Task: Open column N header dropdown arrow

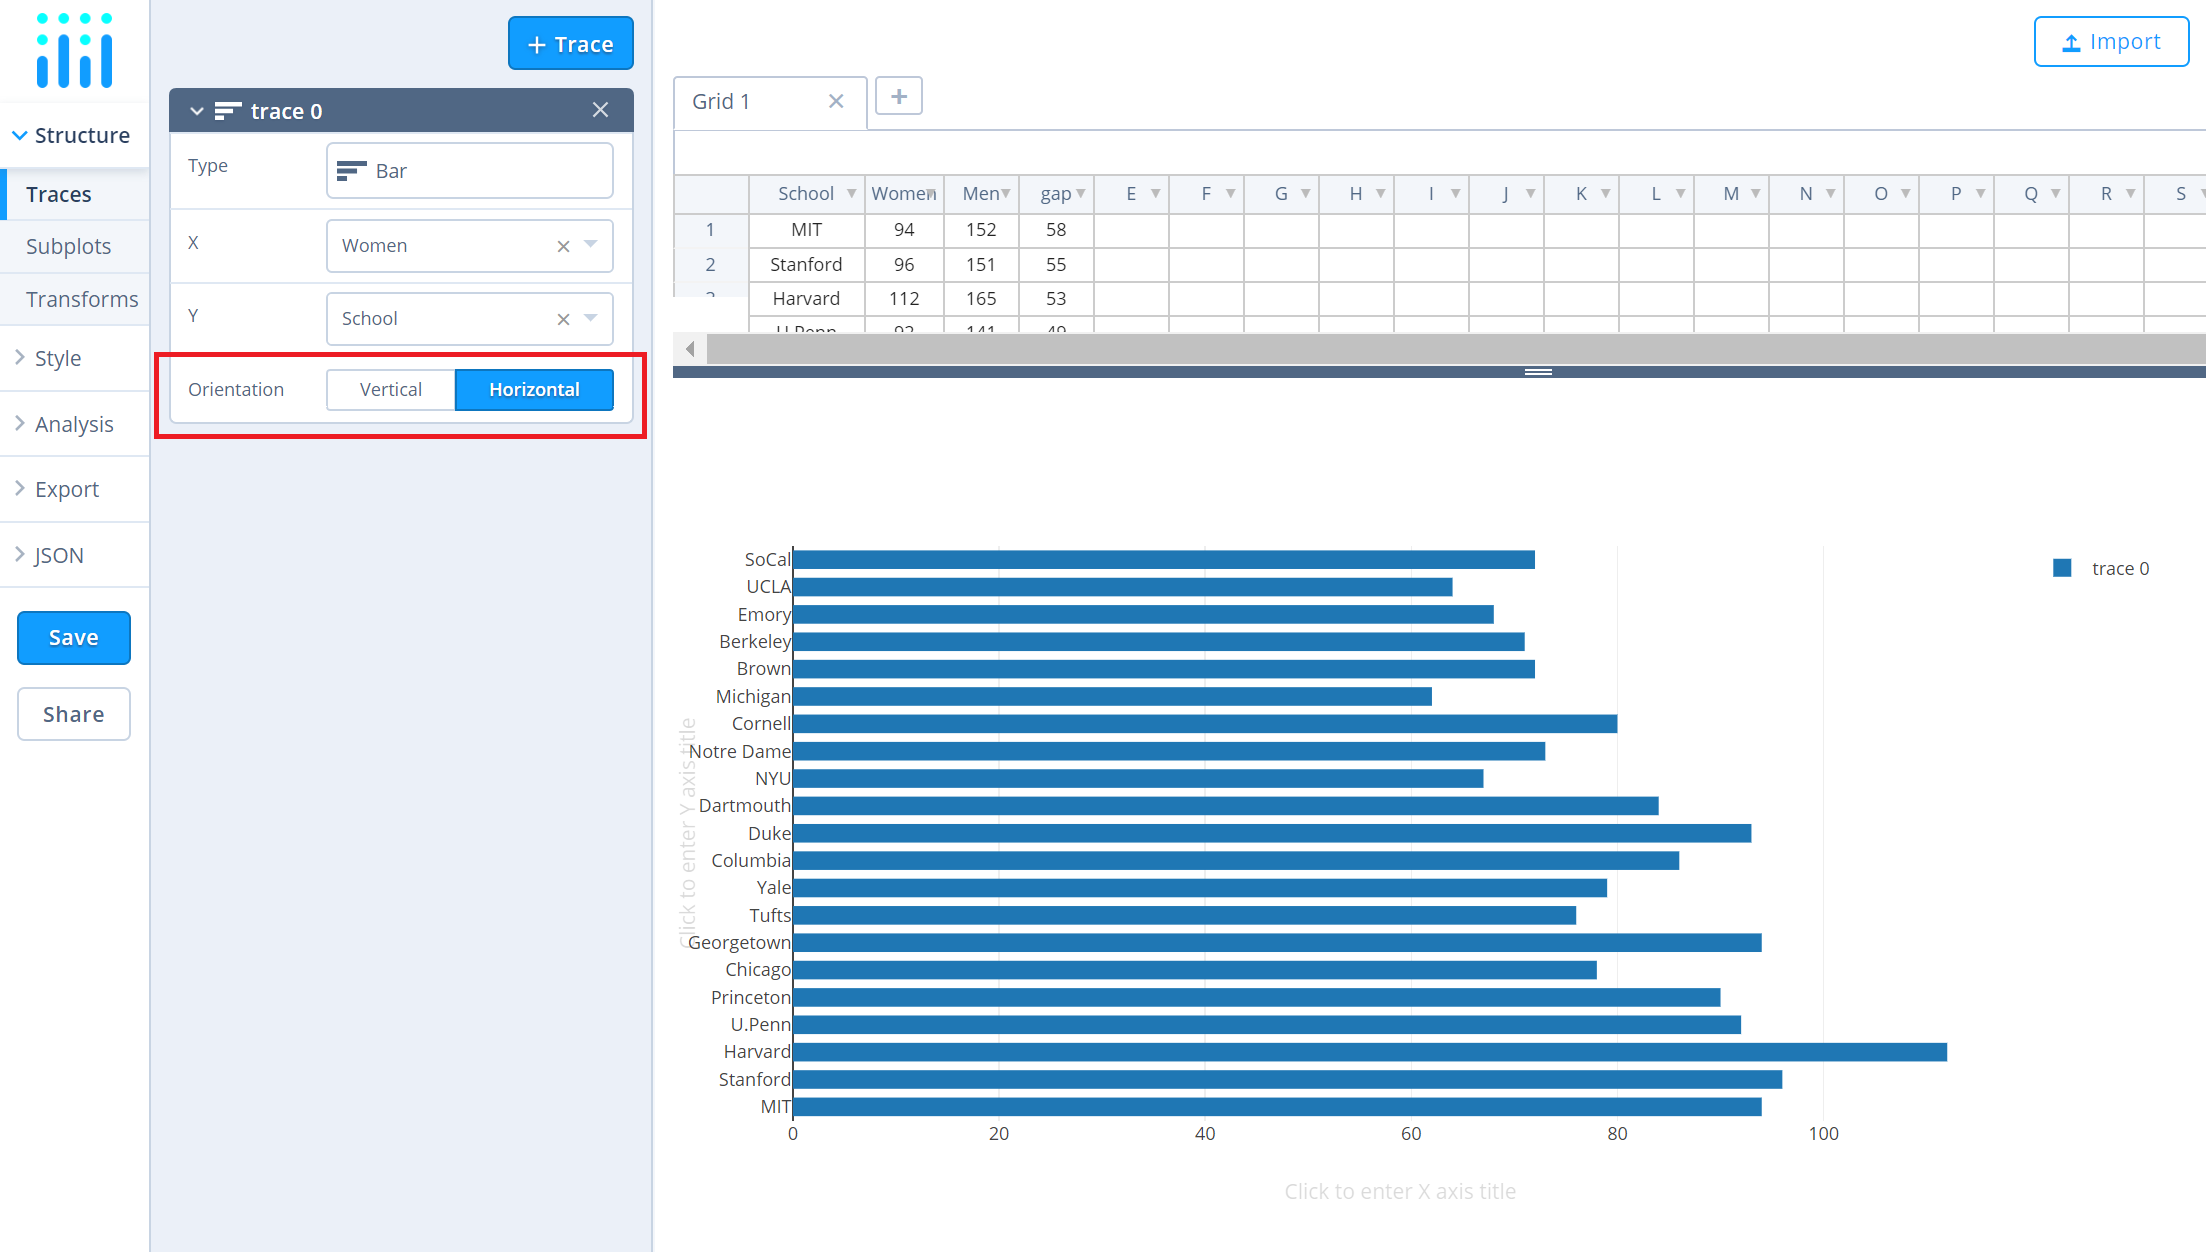Action: (1830, 193)
